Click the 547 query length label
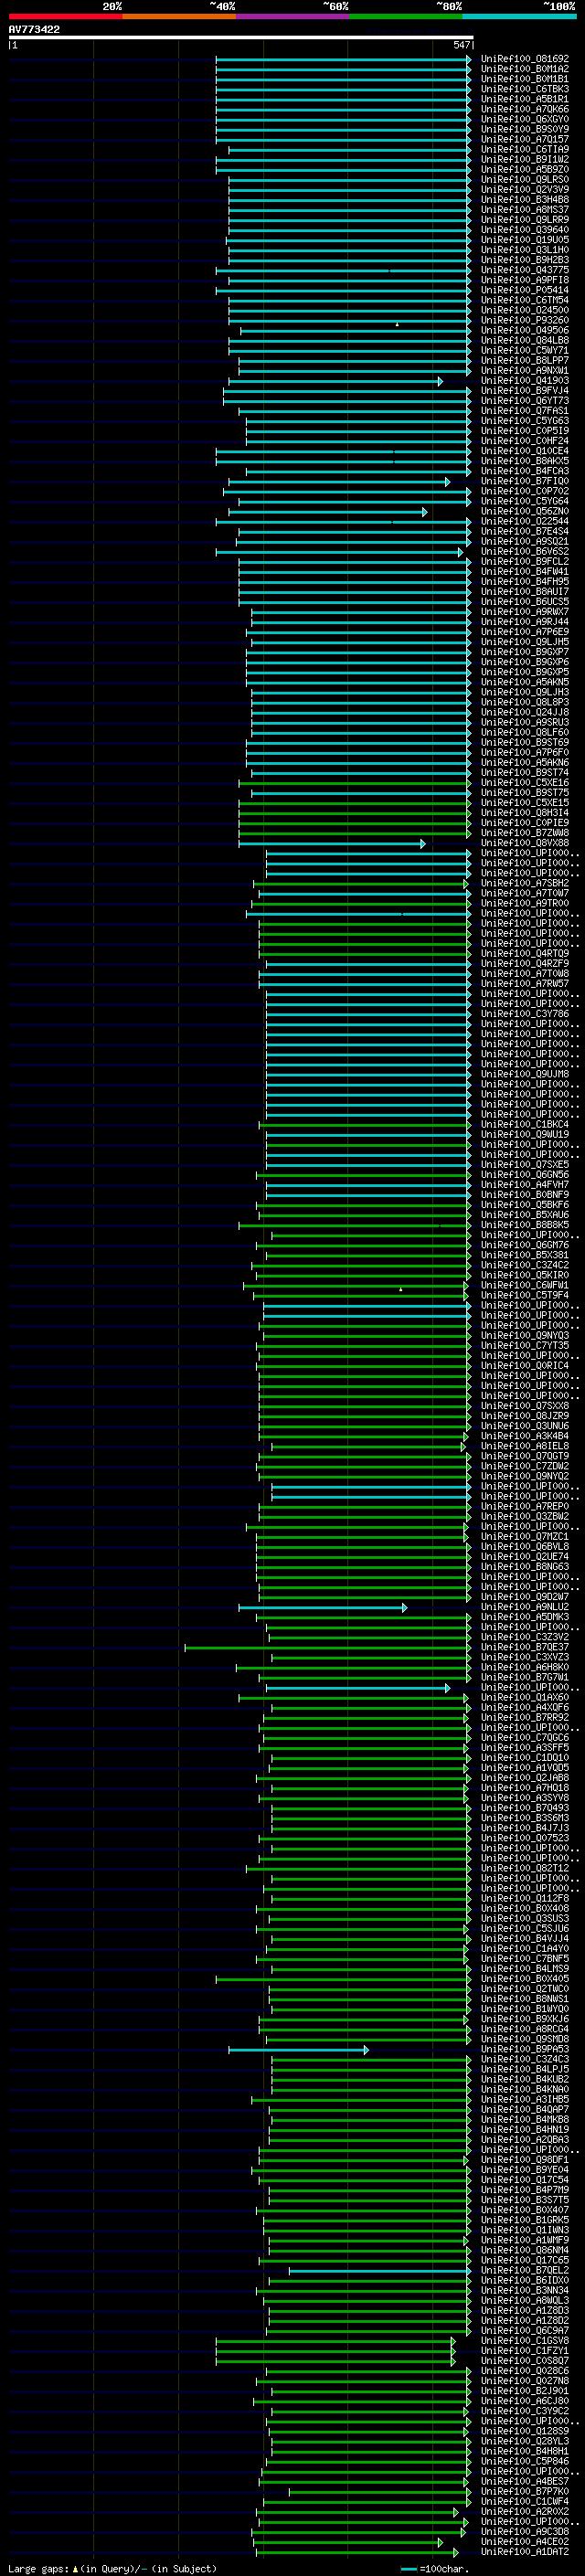Image resolution: width=585 pixels, height=2576 pixels. 461,45
